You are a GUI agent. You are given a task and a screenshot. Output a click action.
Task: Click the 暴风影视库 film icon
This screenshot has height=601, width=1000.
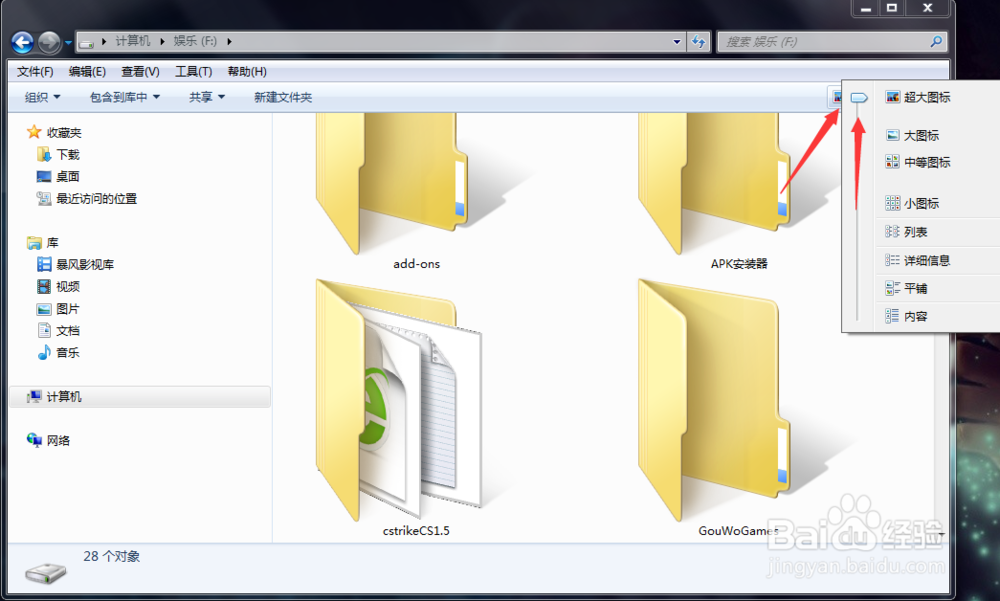pyautogui.click(x=44, y=264)
